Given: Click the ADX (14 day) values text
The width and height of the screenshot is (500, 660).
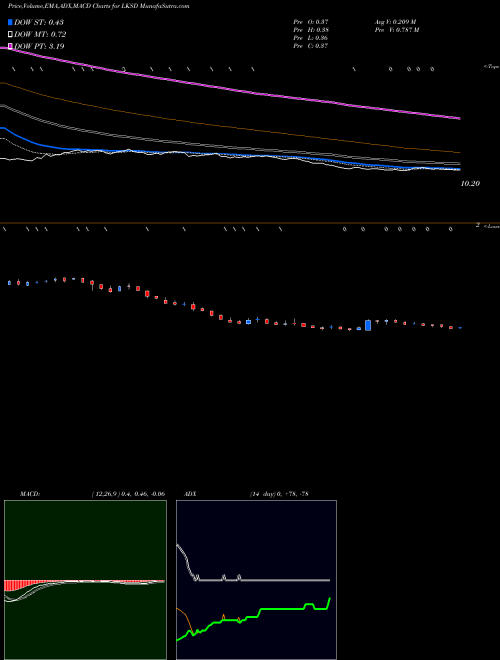Looking at the screenshot, I should pos(279,494).
